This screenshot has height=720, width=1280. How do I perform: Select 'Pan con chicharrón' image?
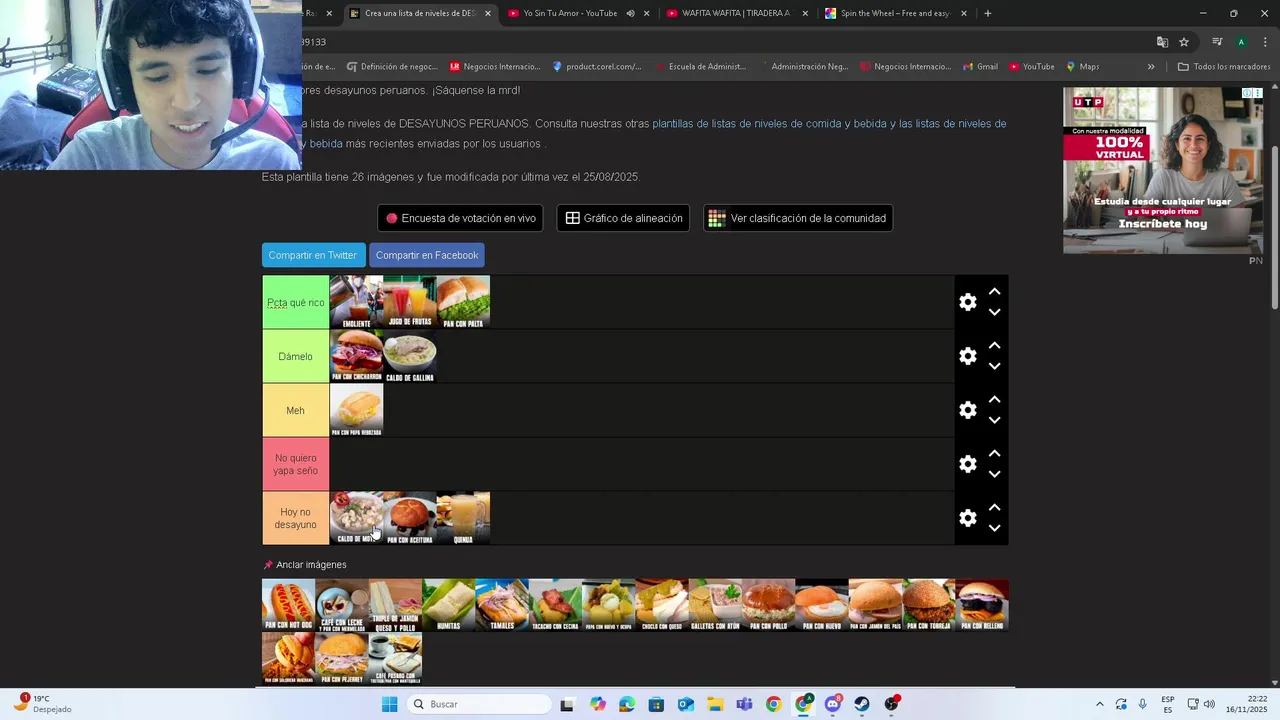click(x=356, y=356)
